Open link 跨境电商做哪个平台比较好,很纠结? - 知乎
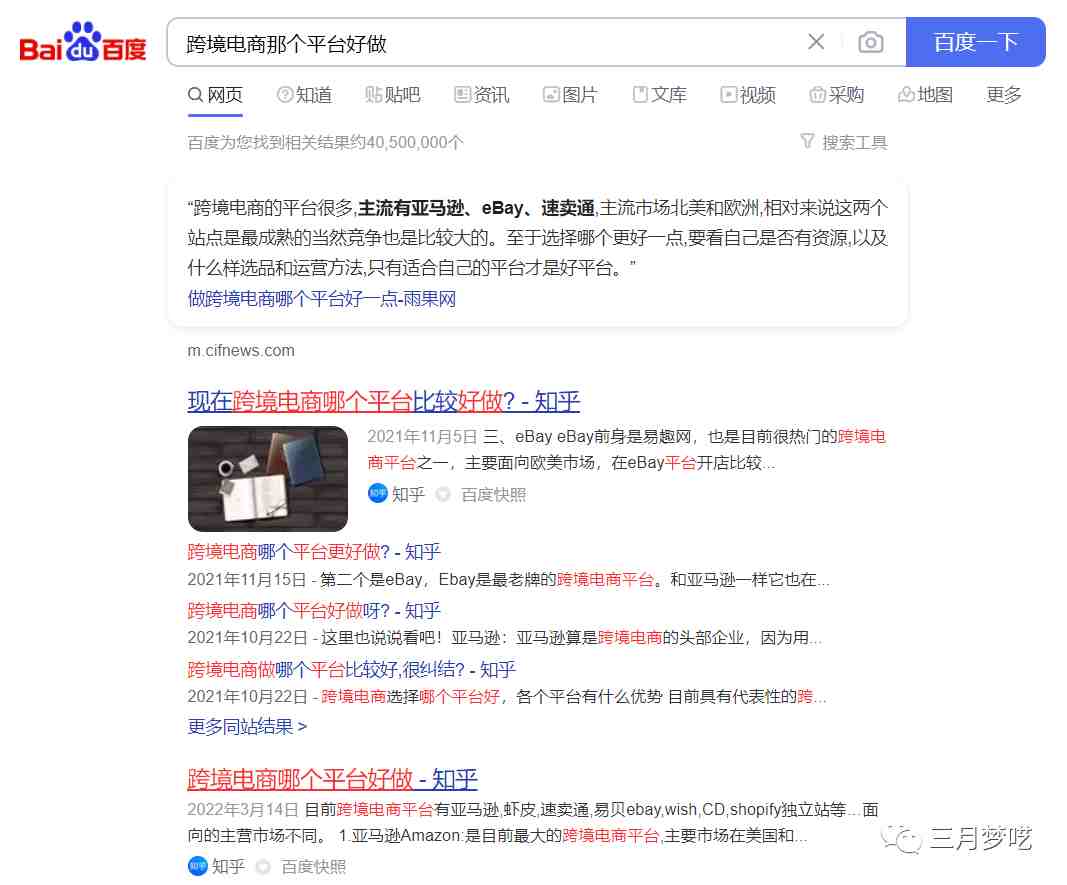The width and height of the screenshot is (1067, 885). click(351, 669)
